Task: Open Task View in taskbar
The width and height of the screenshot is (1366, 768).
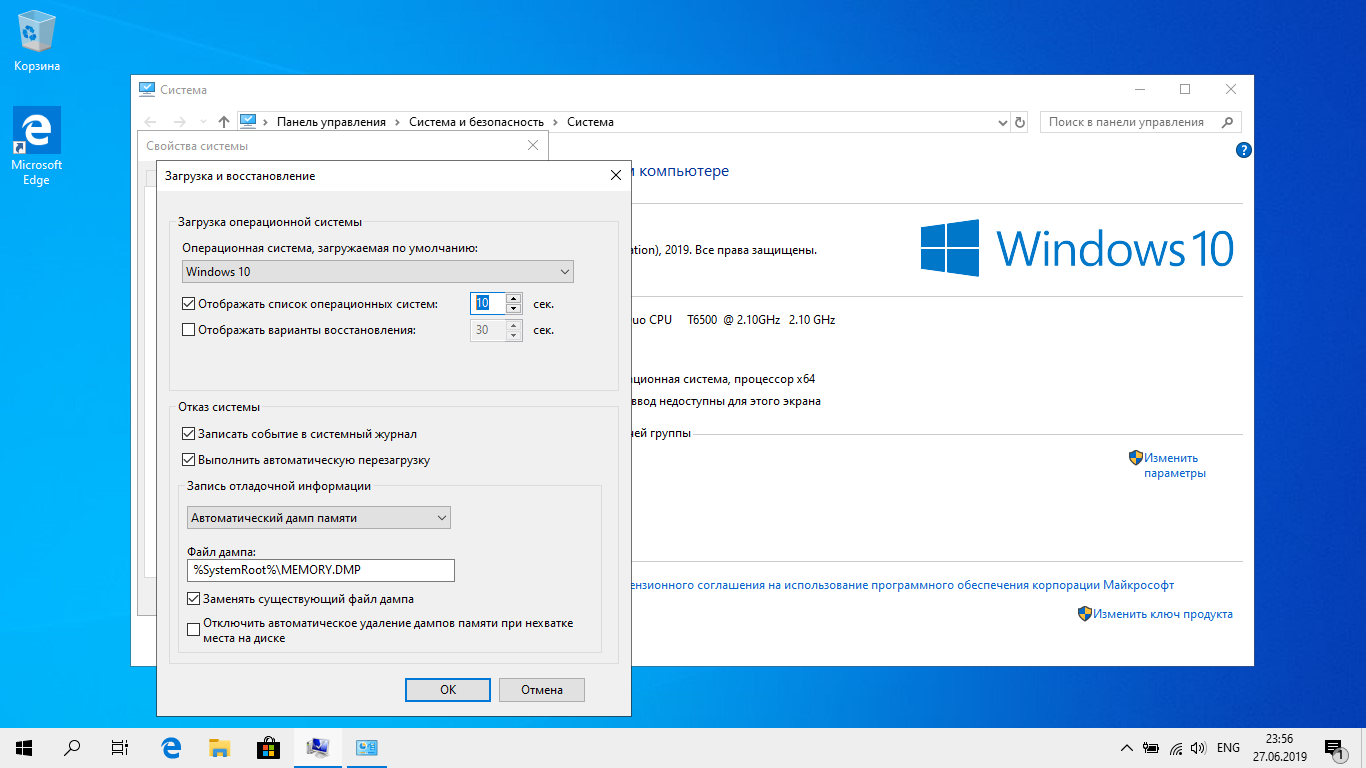Action: [120, 747]
